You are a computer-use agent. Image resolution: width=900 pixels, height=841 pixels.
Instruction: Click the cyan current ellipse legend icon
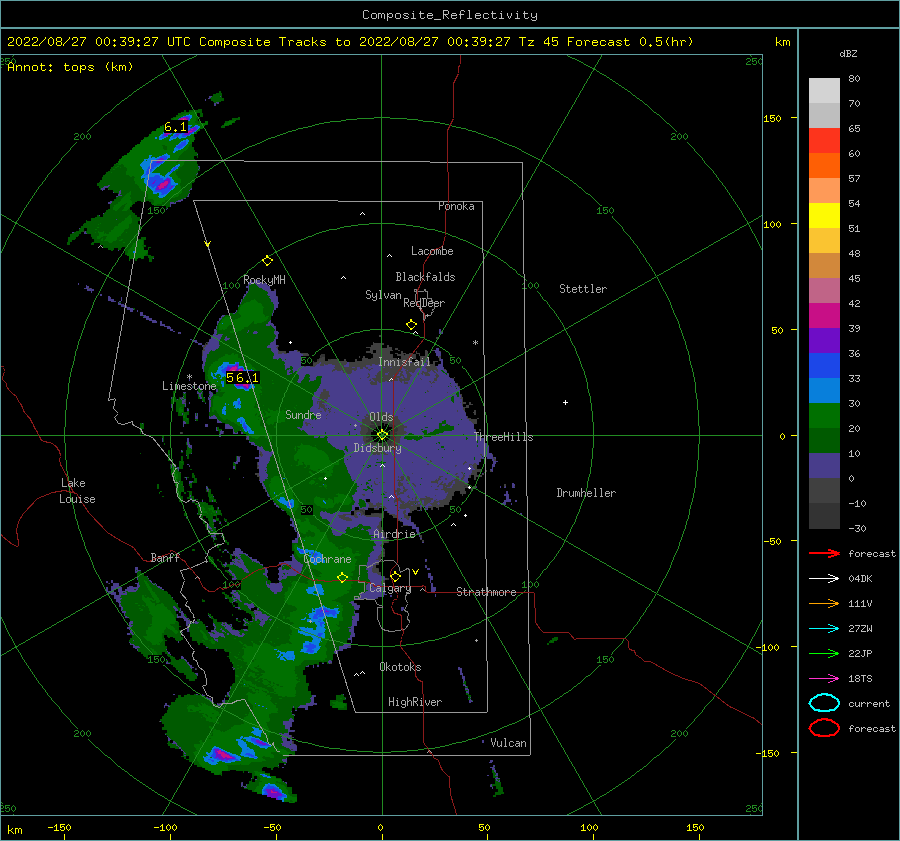click(x=824, y=703)
